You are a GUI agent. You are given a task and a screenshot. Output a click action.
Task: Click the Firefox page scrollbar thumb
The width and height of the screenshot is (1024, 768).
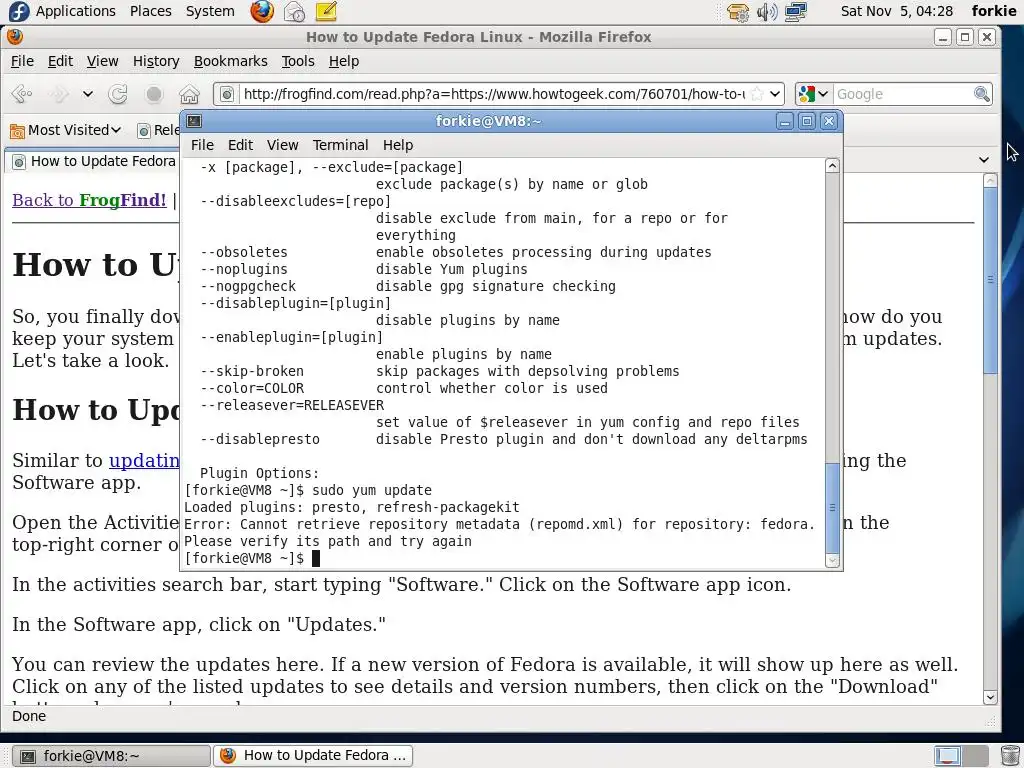click(990, 280)
